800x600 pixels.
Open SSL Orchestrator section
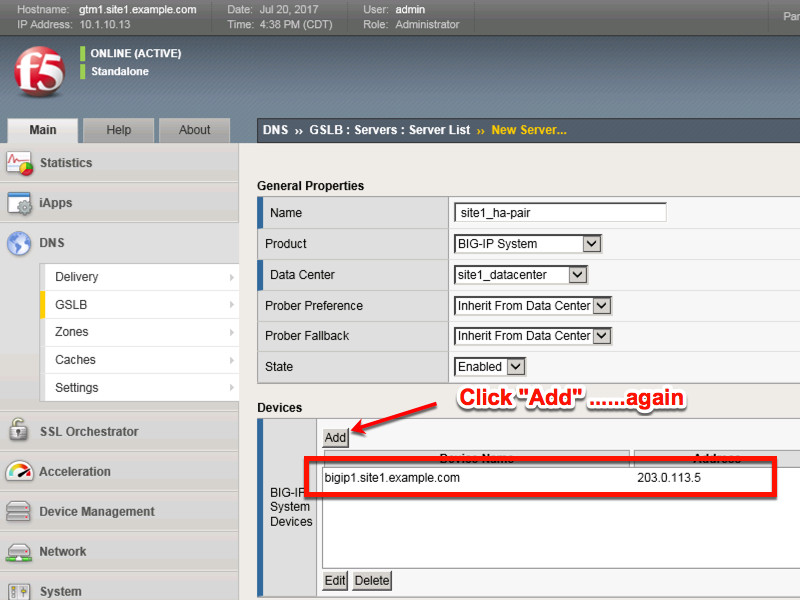[89, 432]
